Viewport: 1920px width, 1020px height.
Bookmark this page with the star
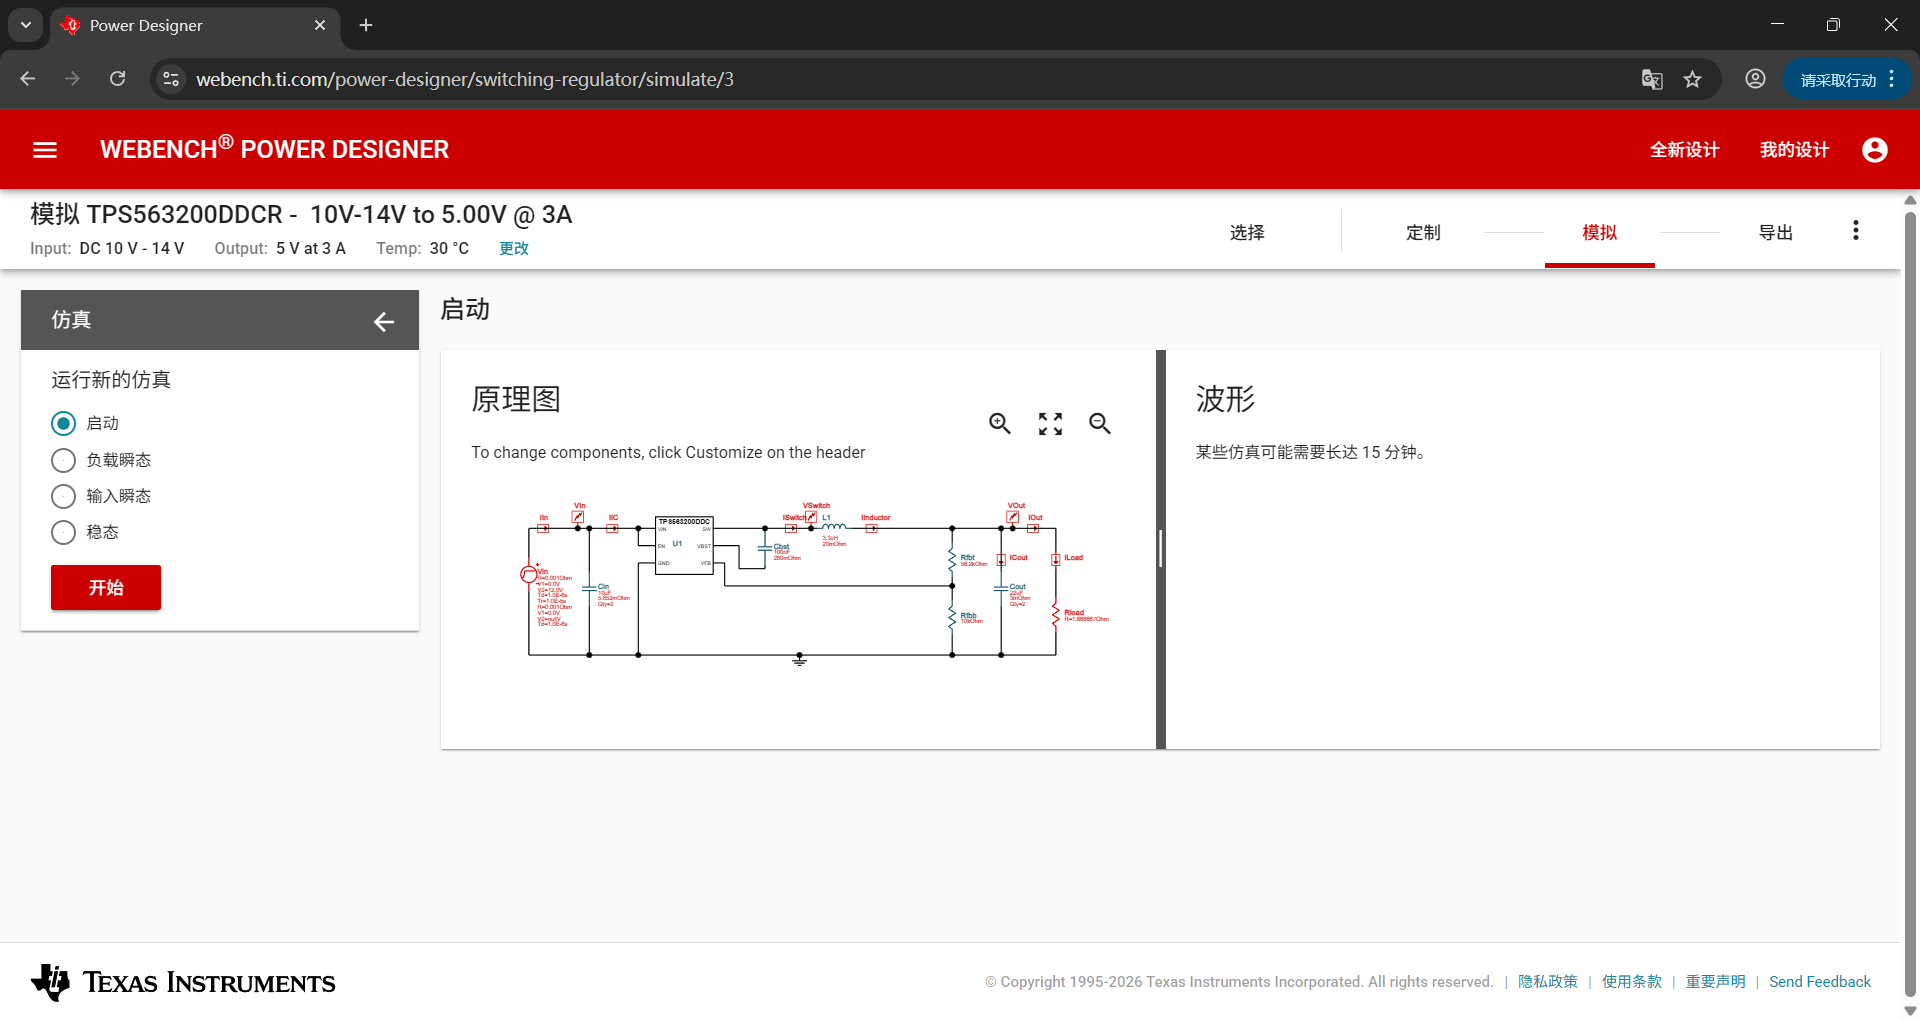pos(1692,79)
